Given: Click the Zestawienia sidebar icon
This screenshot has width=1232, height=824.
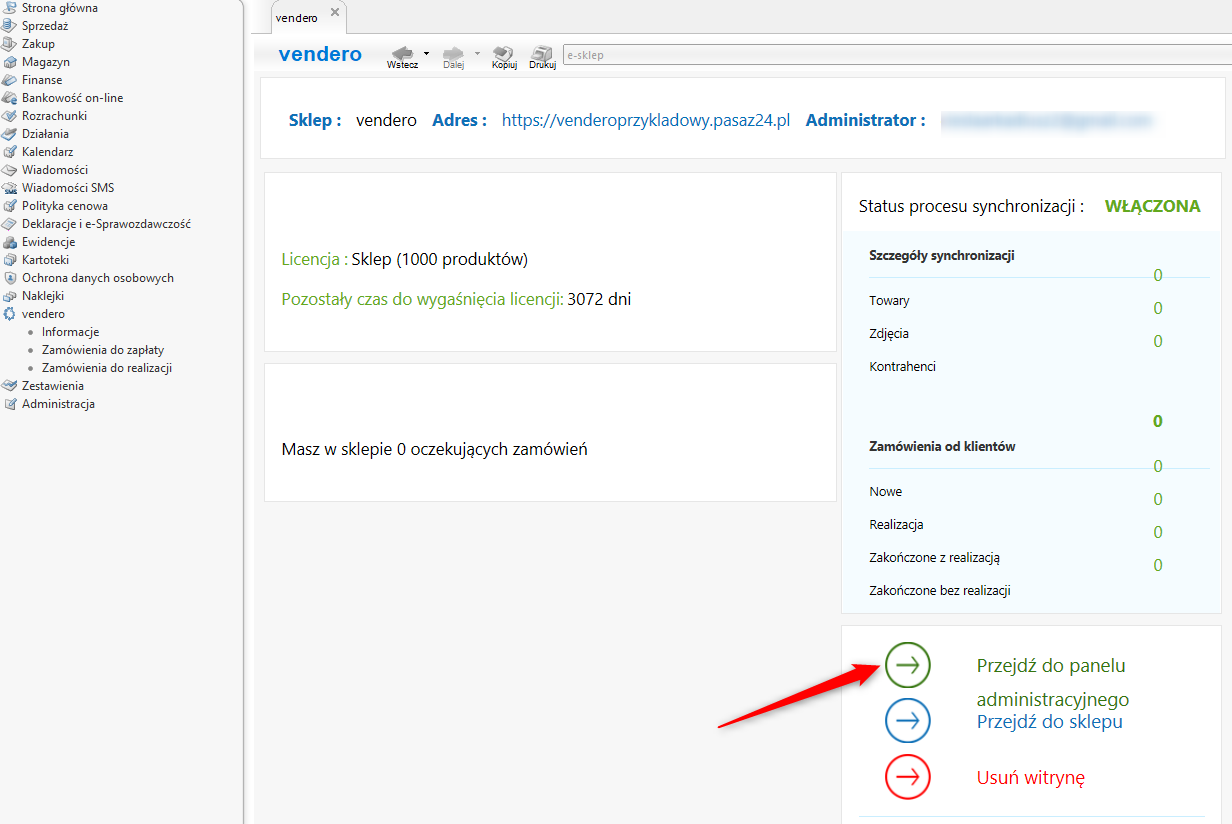Looking at the screenshot, I should (x=10, y=386).
